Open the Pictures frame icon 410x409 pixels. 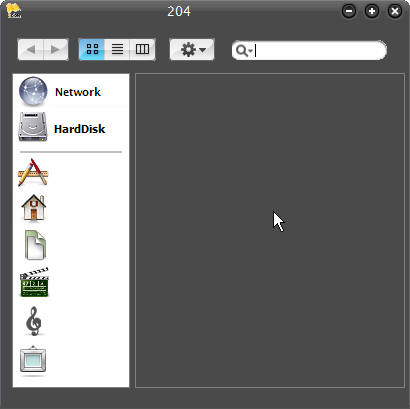(33, 359)
